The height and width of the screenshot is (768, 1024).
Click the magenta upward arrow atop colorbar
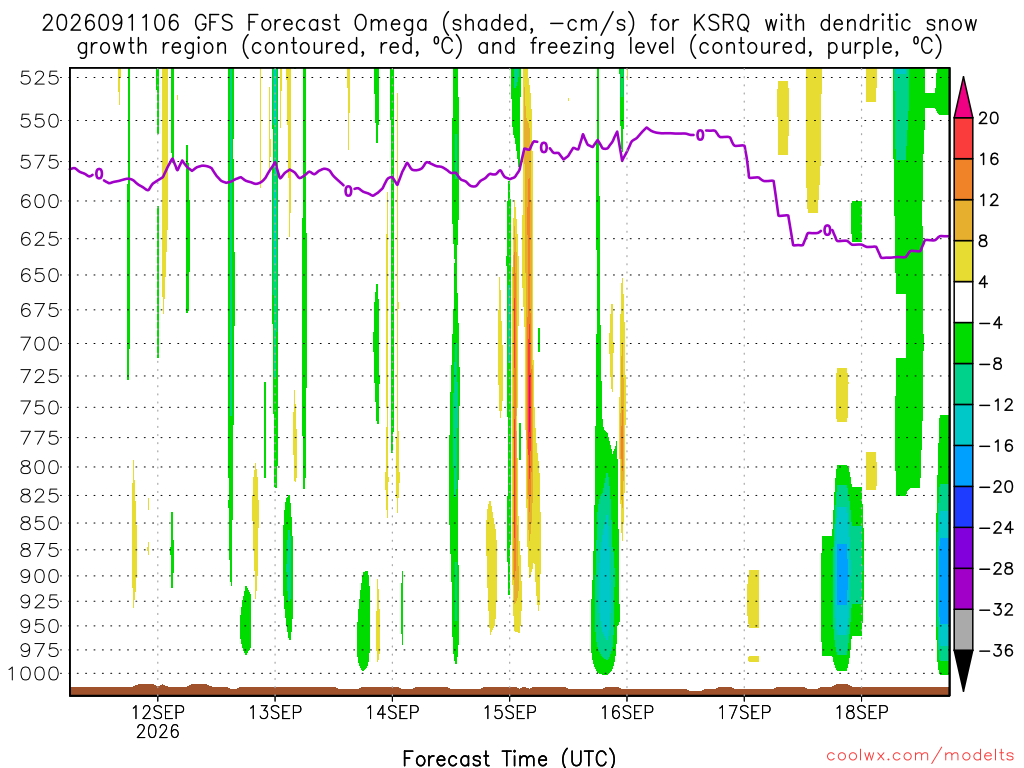[x=963, y=97]
